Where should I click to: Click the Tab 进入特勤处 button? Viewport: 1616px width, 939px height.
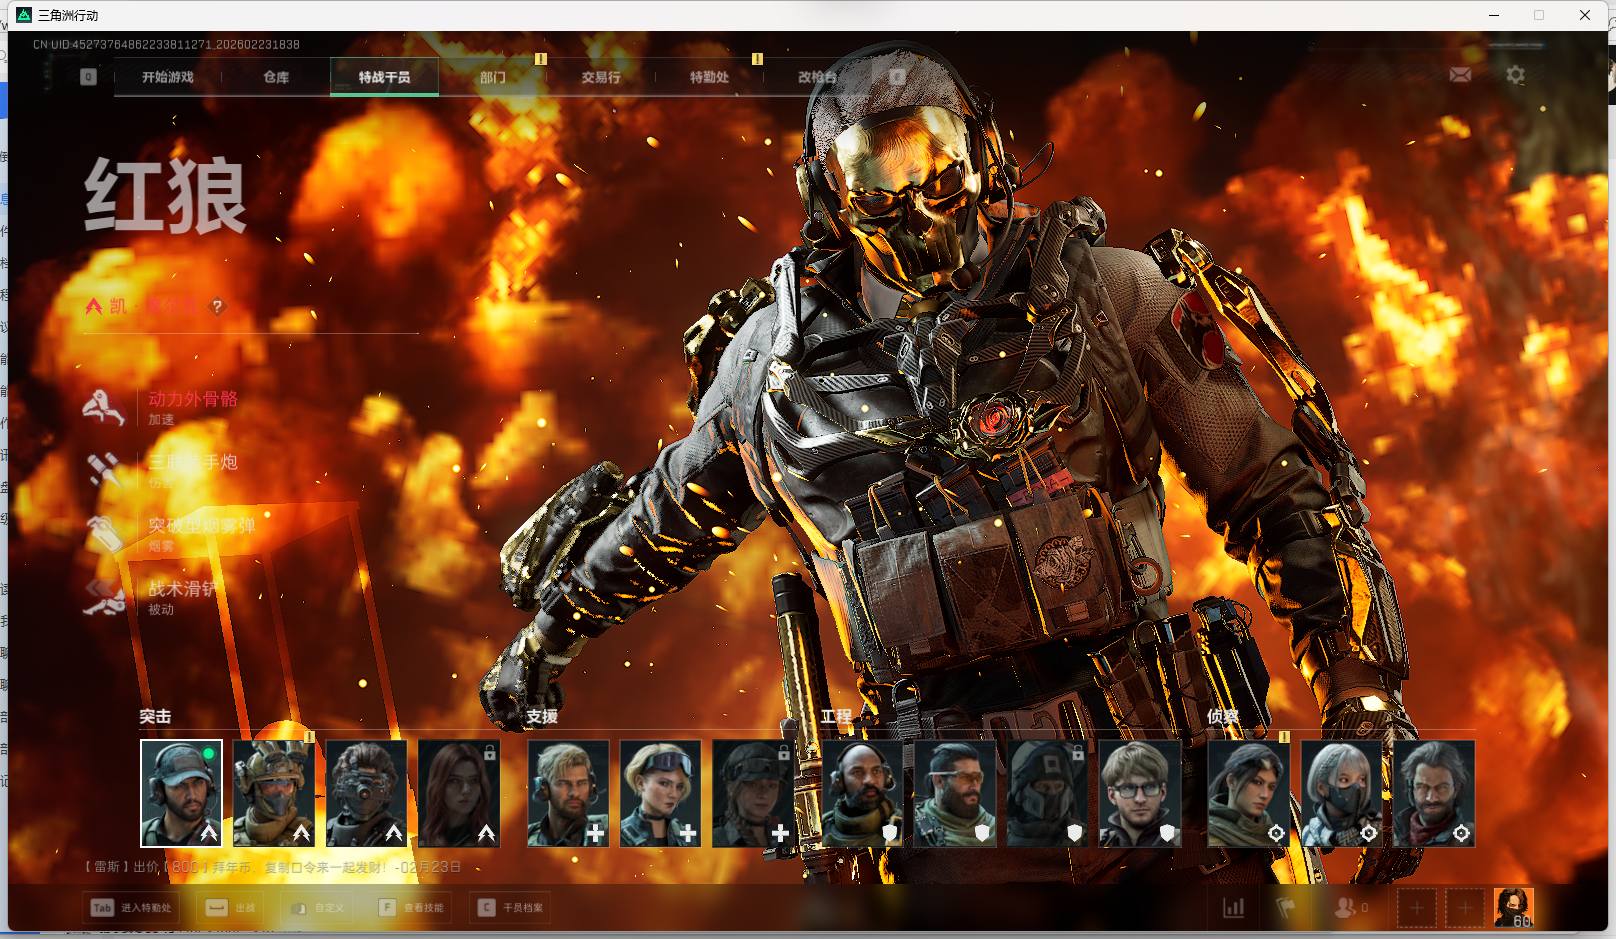pos(131,908)
